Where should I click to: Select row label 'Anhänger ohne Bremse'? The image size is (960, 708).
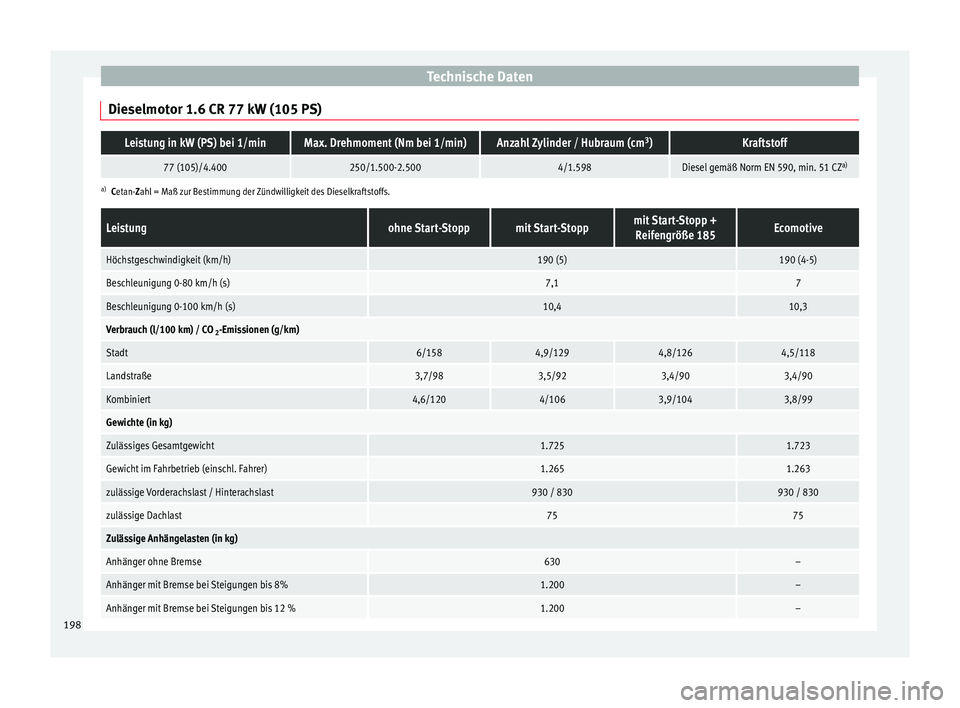[x=154, y=562]
